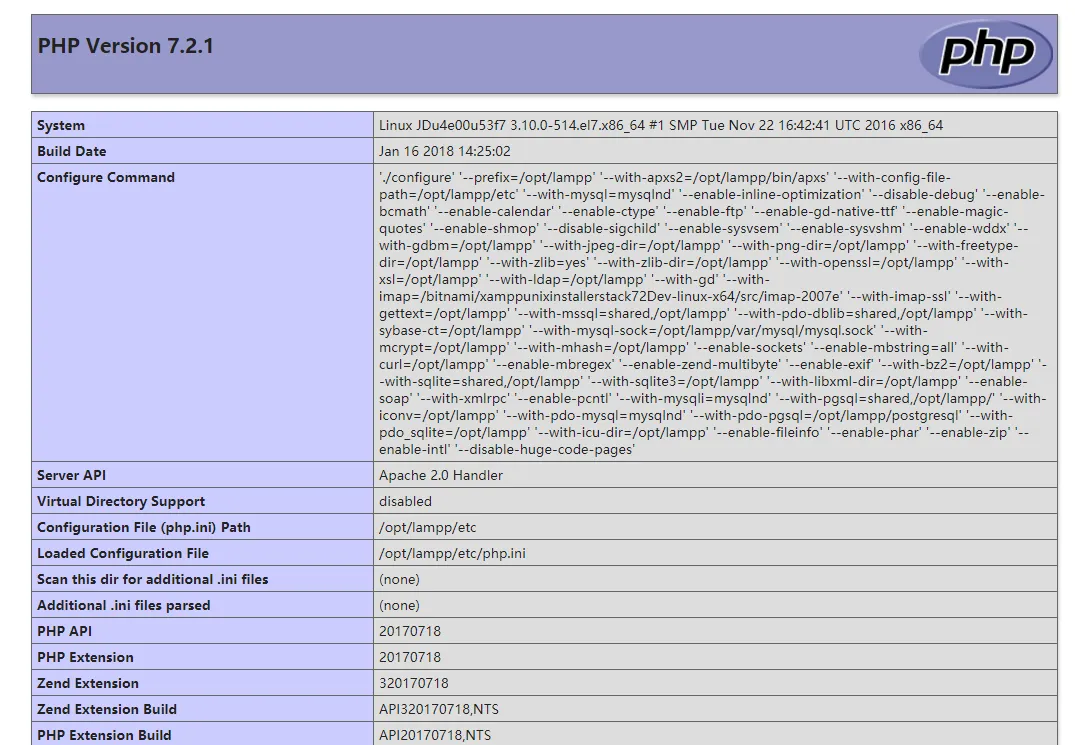Screen dimensions: 1075x745
Task: Click the API20170718,NTS value
Action: pos(435,736)
